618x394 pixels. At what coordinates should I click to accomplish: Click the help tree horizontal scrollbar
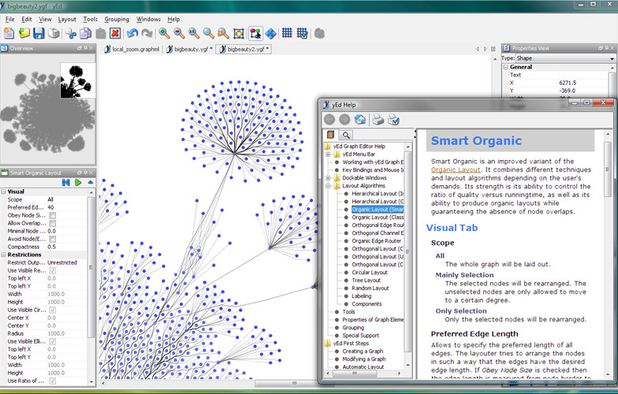[x=354, y=373]
